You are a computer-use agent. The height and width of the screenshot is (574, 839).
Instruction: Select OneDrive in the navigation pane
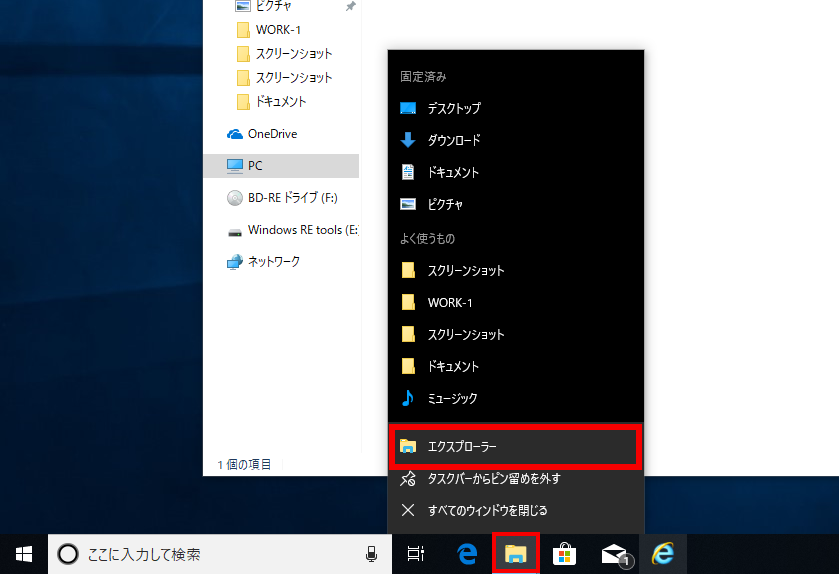[281, 134]
